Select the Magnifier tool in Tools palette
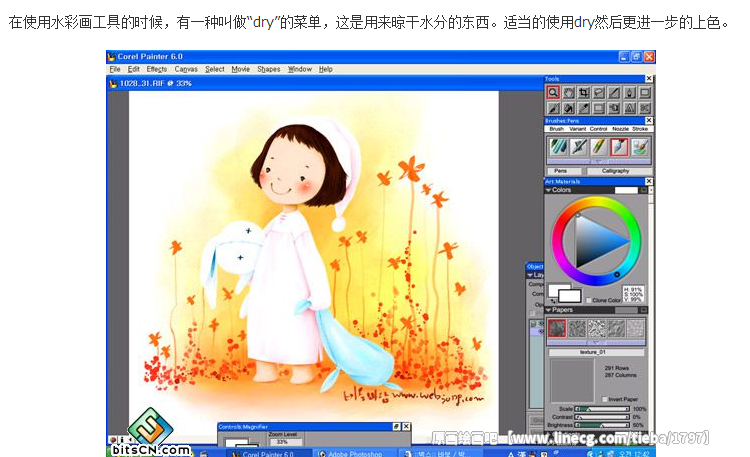The height and width of the screenshot is (457, 750). pos(553,93)
